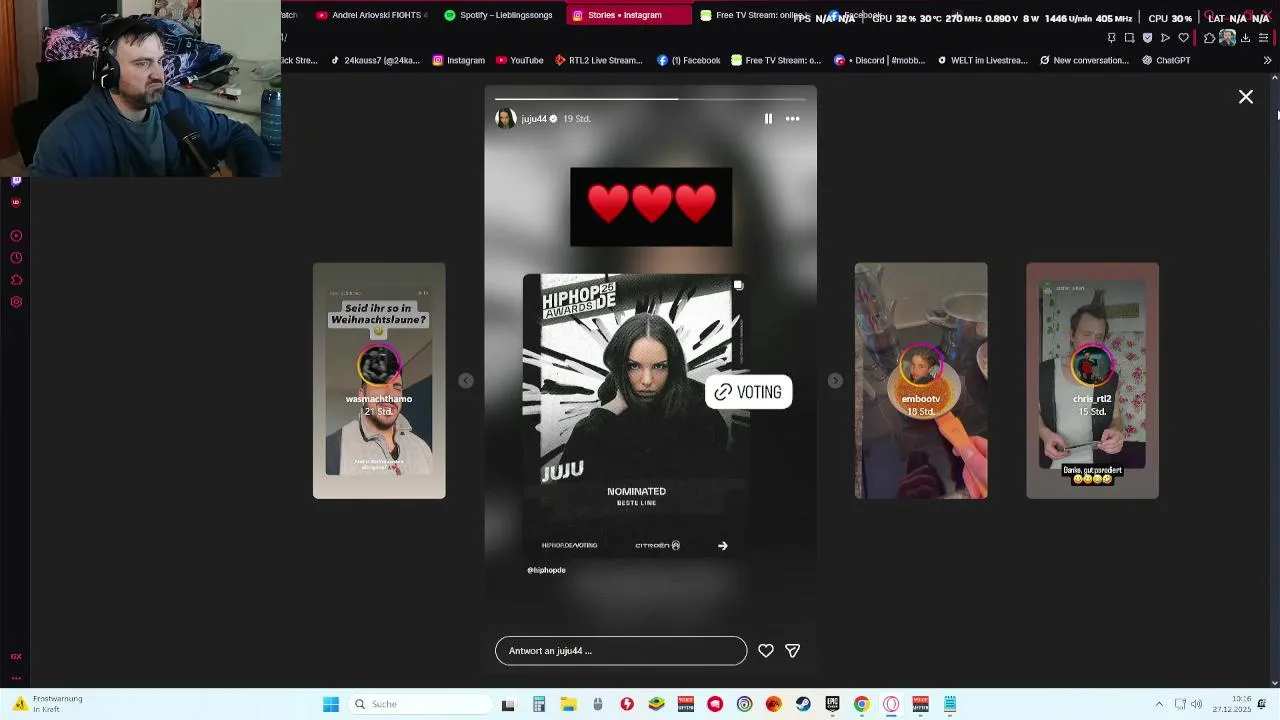Screen dimensions: 1280x720
Task: Click the story progress bar
Action: (650, 98)
